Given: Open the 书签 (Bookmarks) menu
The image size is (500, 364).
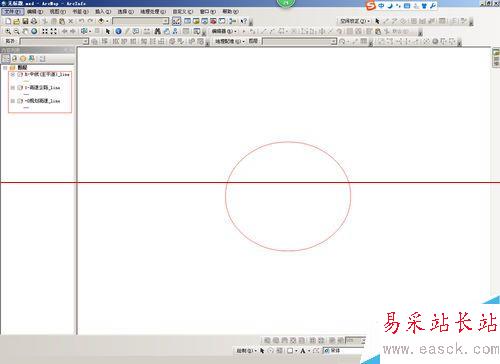Looking at the screenshot, I should tap(80, 12).
